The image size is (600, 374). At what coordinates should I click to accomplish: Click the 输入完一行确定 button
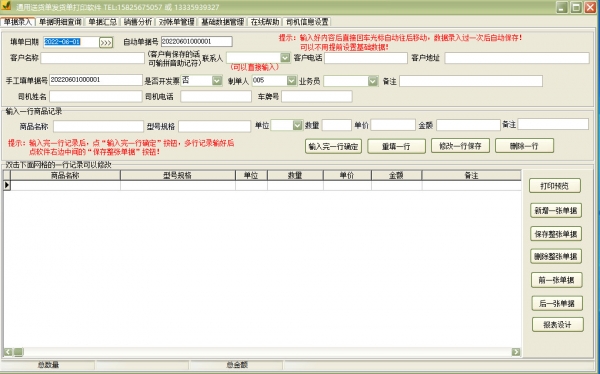333,146
